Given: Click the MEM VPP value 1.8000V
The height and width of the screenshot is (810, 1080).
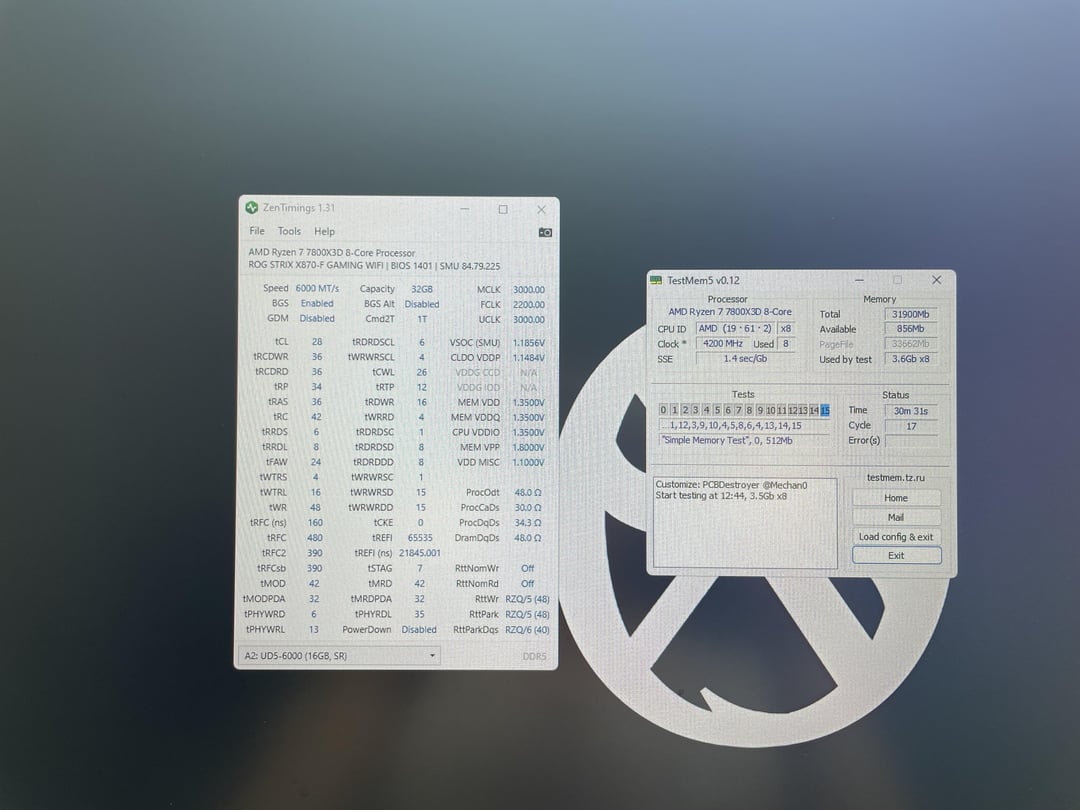Looking at the screenshot, I should tap(528, 447).
